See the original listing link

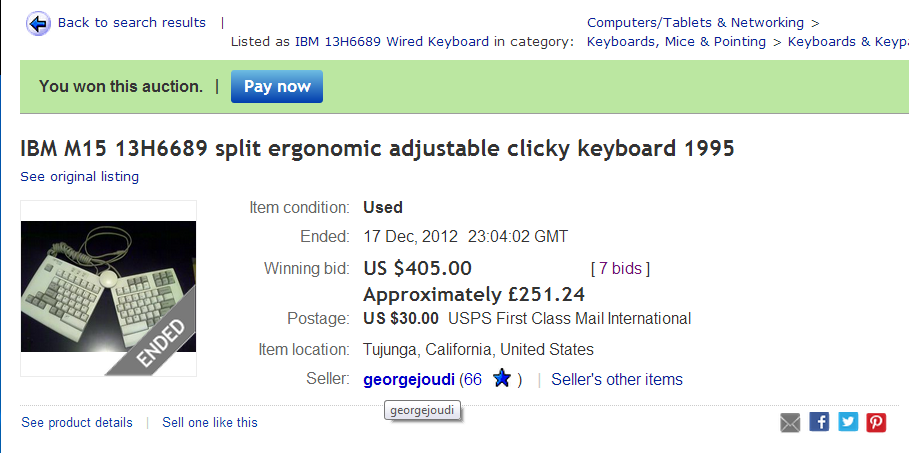80,177
